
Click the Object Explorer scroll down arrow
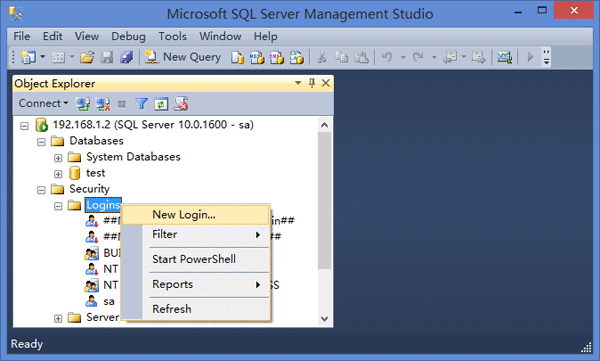(324, 319)
